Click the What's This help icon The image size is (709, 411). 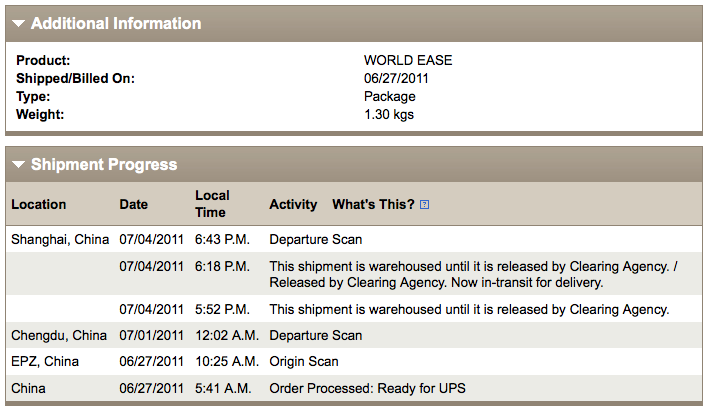click(x=425, y=205)
